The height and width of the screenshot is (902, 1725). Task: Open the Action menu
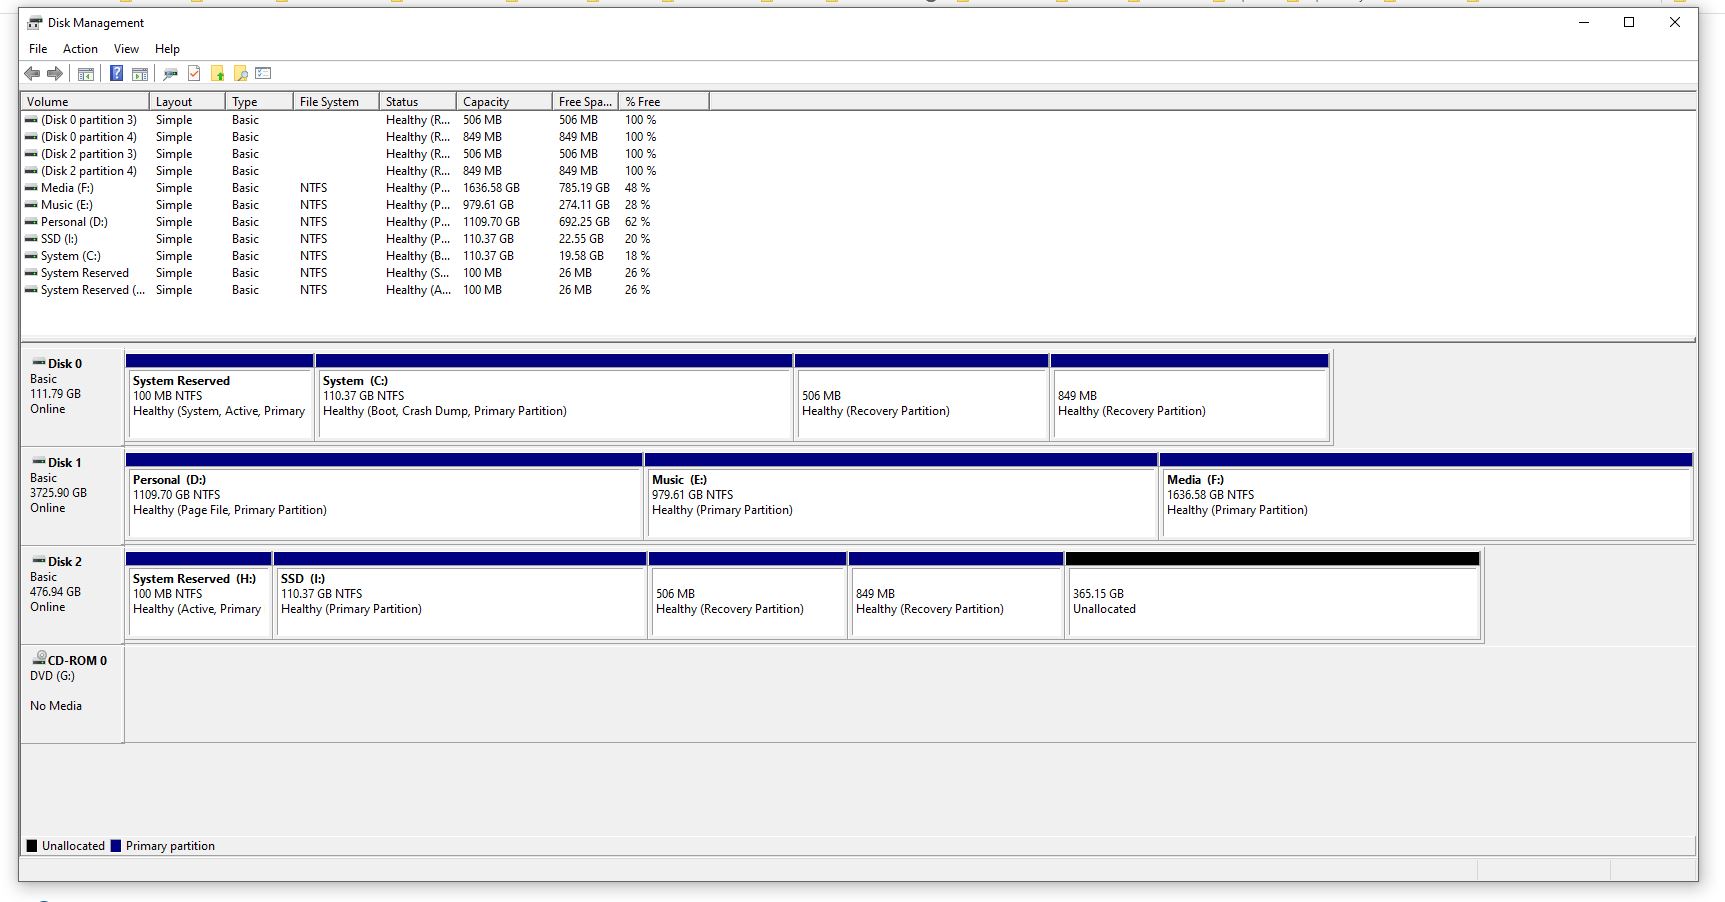[x=80, y=48]
